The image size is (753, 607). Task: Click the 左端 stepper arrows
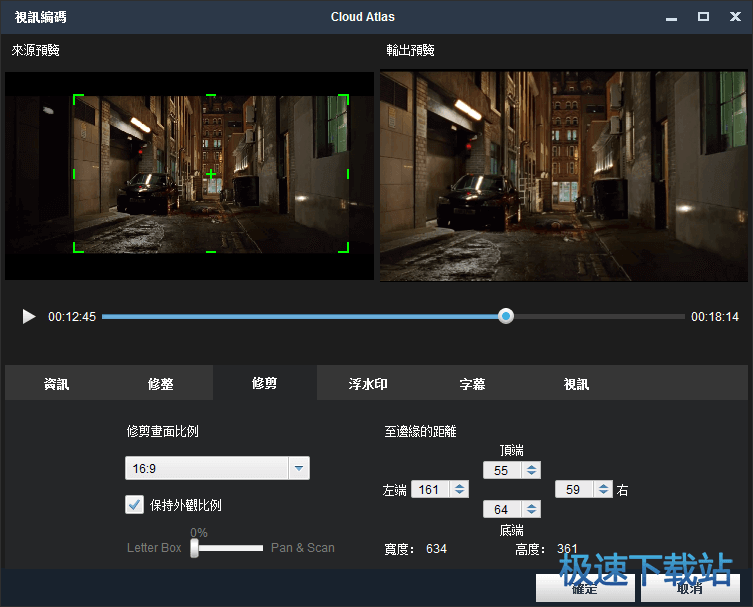pos(459,489)
